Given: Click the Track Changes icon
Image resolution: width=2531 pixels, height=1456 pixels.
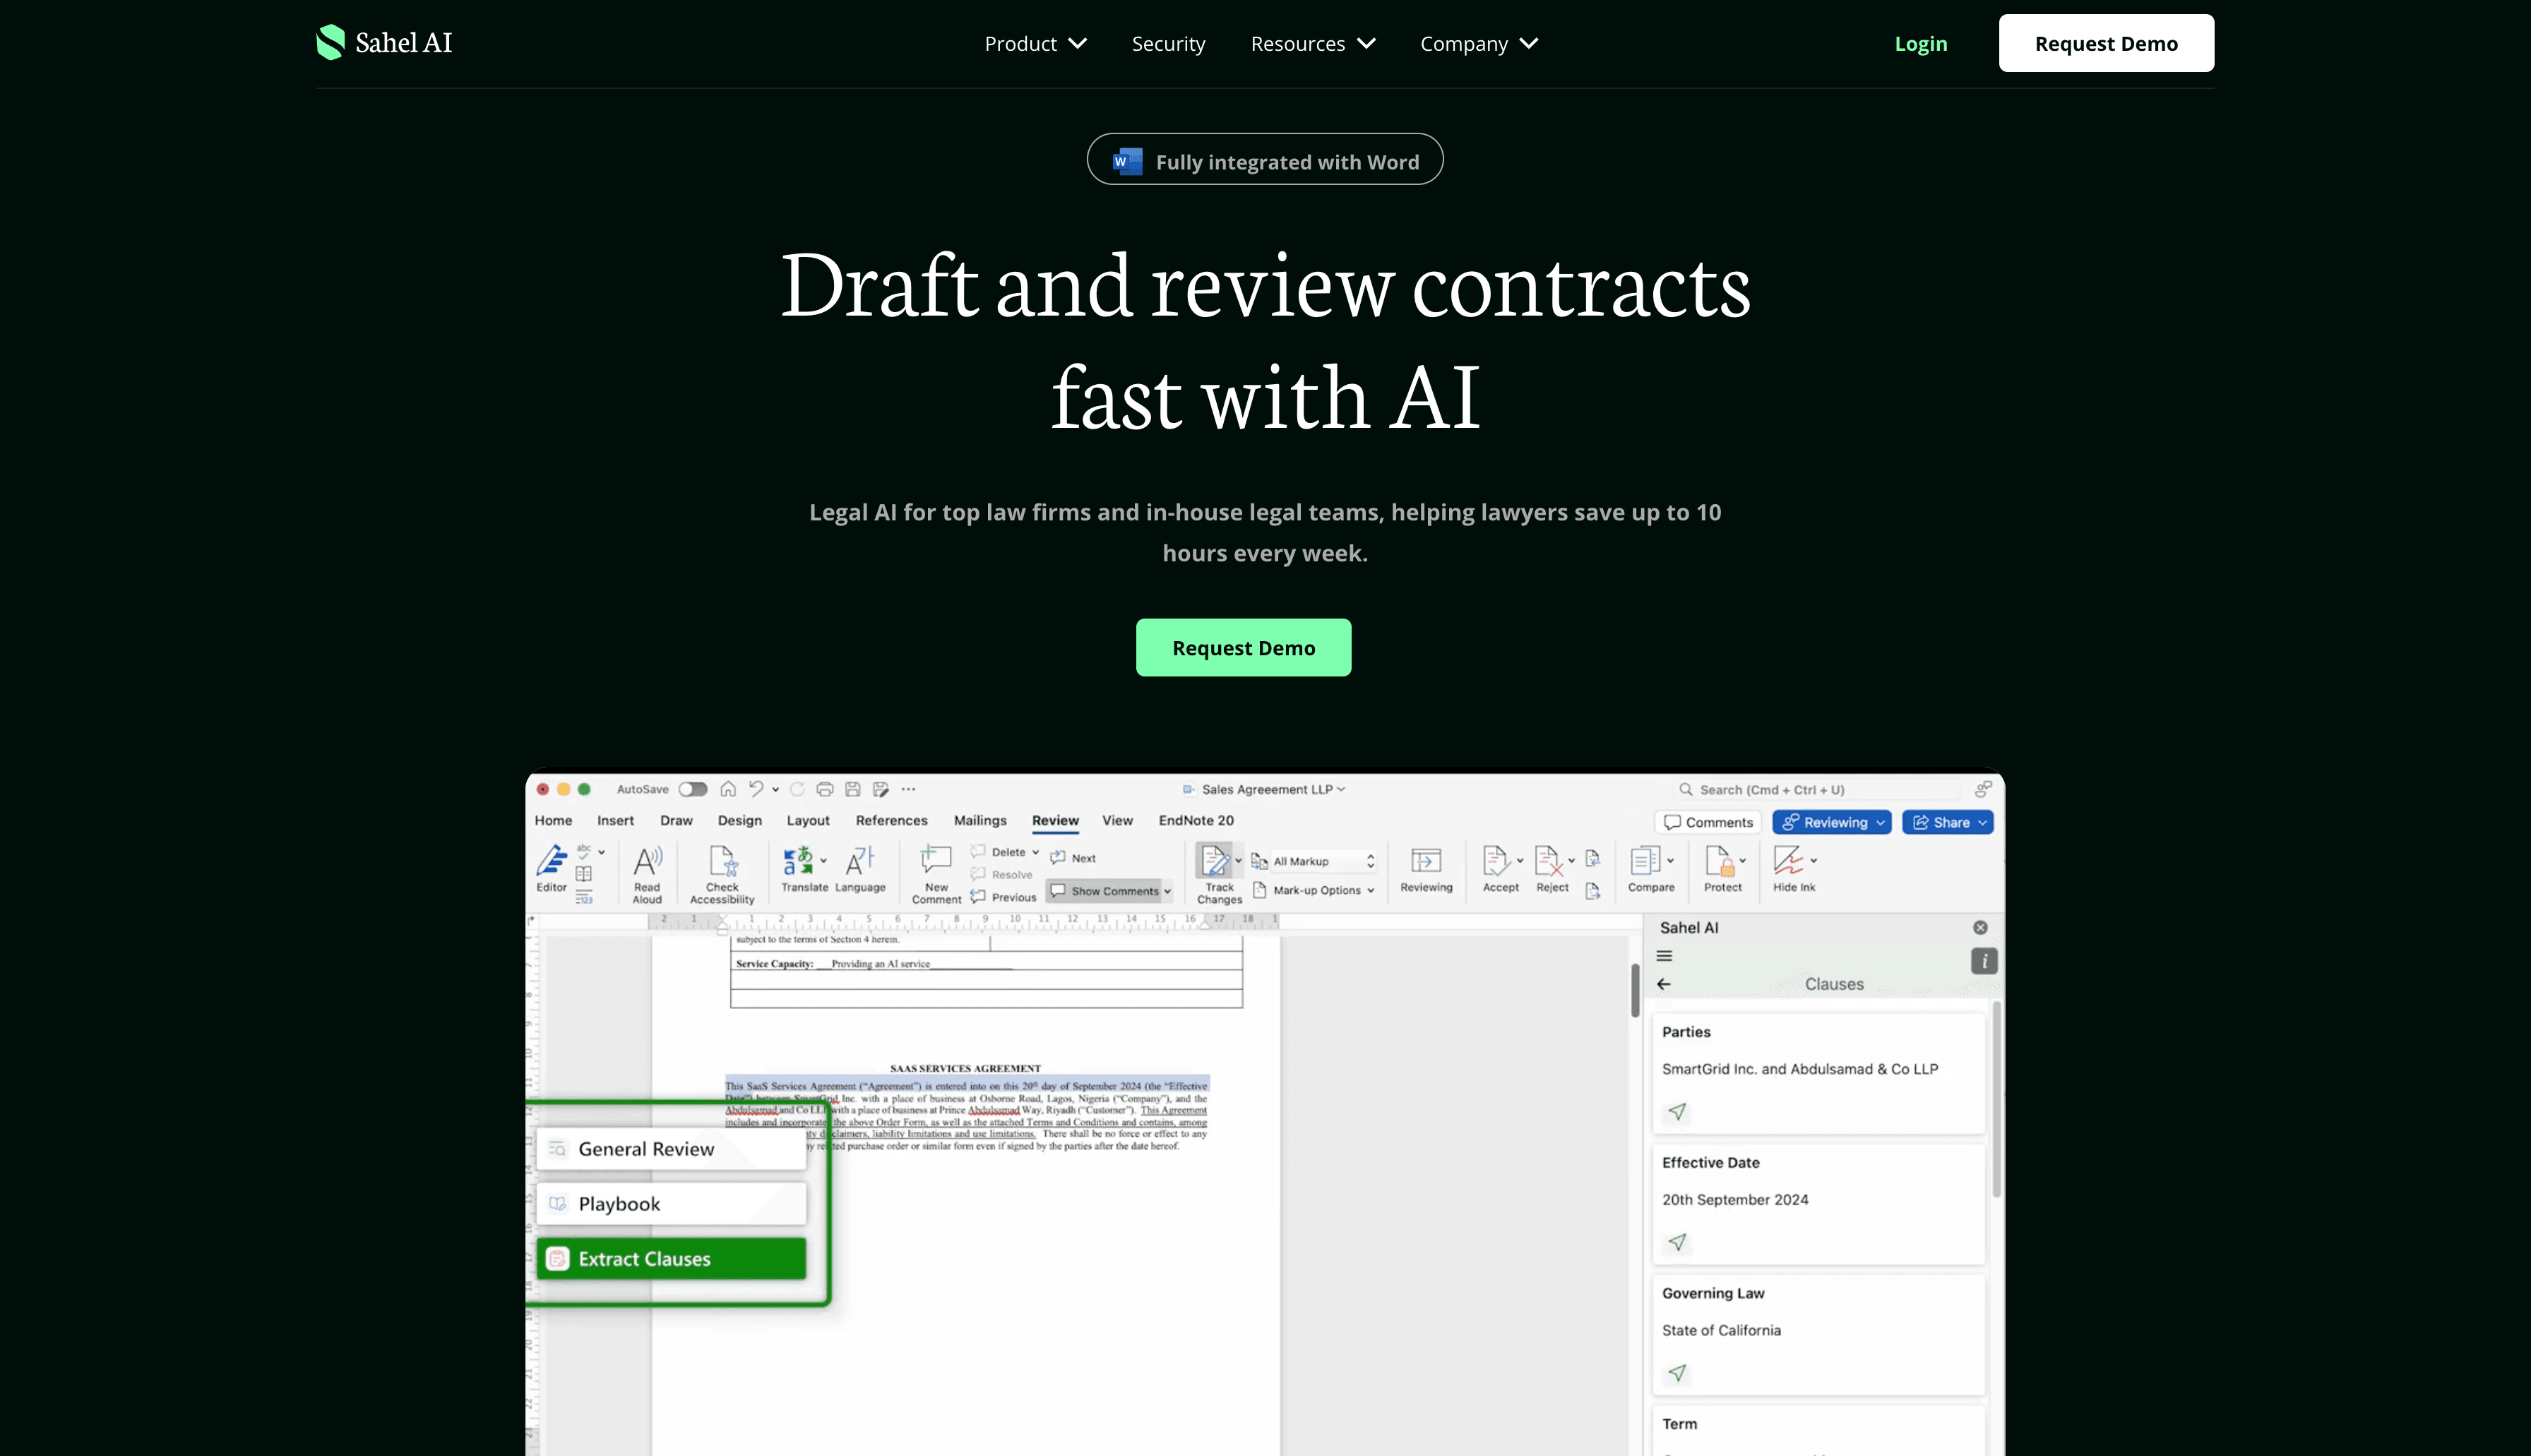Looking at the screenshot, I should [x=1216, y=862].
